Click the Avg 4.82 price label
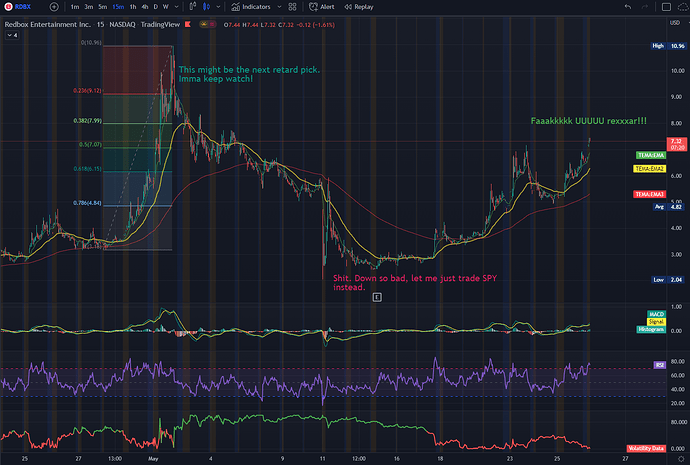This screenshot has width=690, height=465. point(669,207)
